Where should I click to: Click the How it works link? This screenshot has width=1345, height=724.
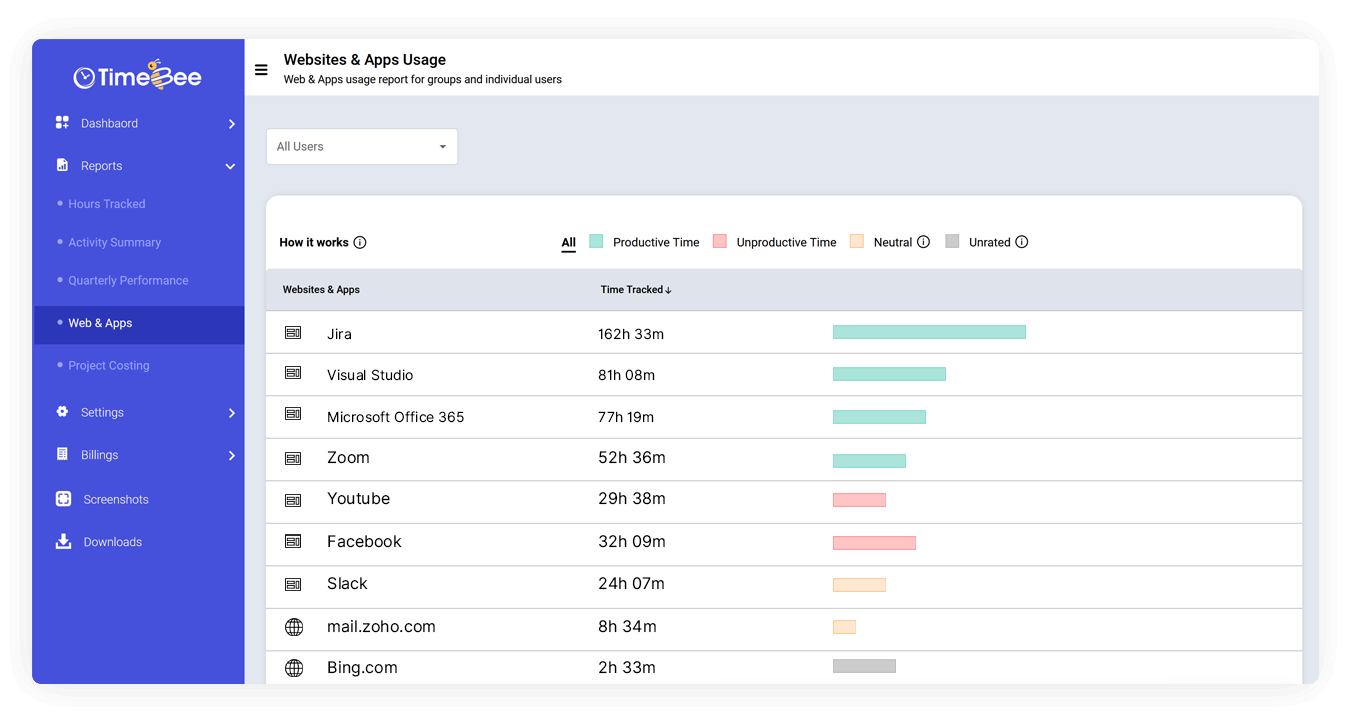pyautogui.click(x=314, y=242)
